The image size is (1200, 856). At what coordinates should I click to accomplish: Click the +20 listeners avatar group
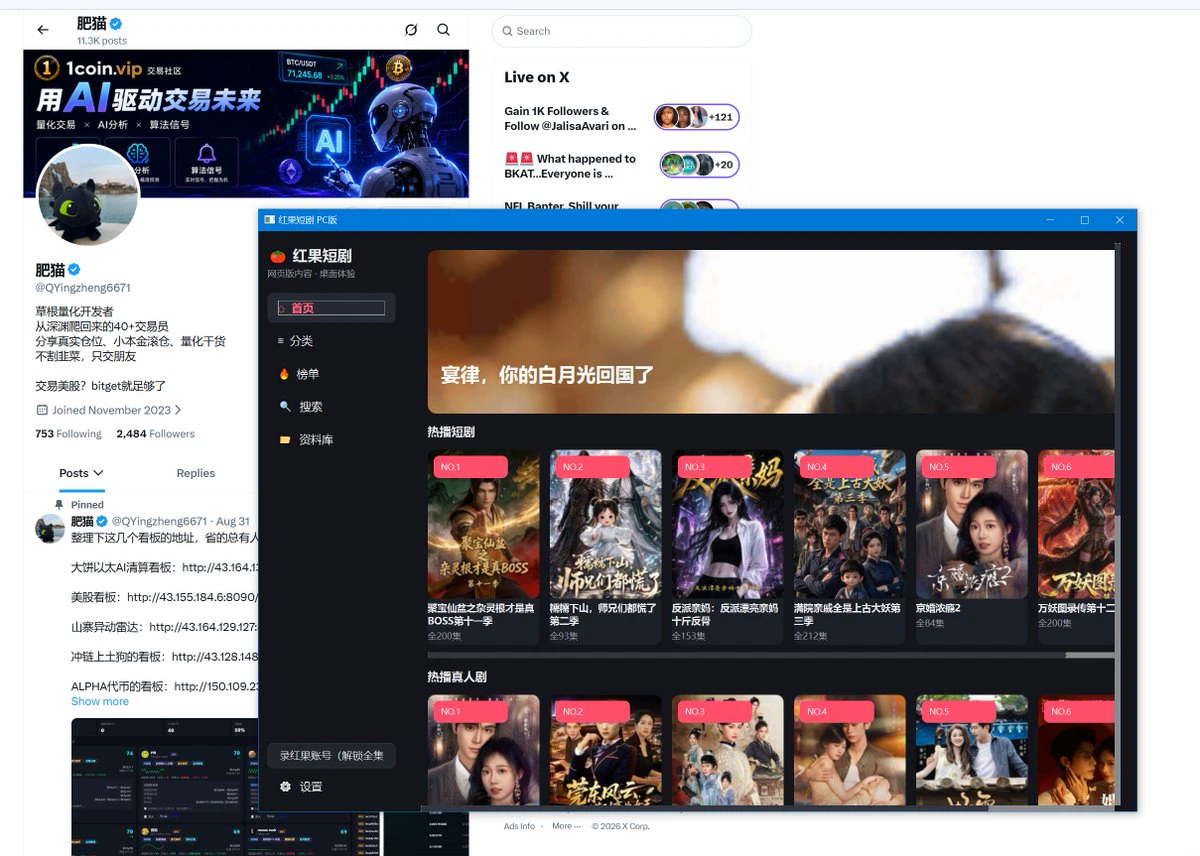point(700,165)
